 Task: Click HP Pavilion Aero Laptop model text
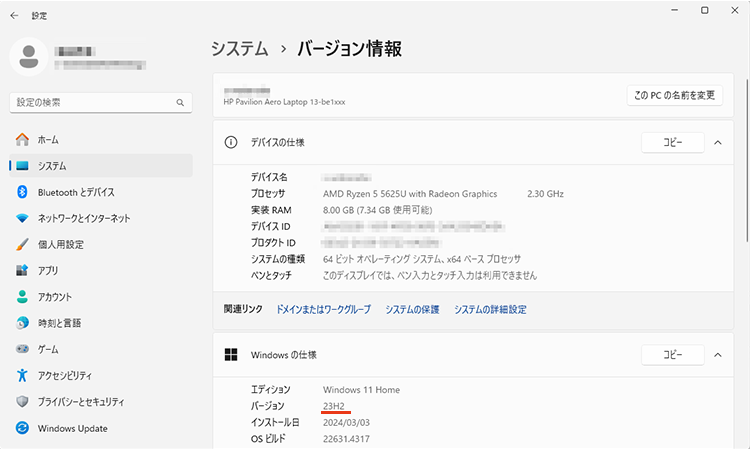point(284,102)
